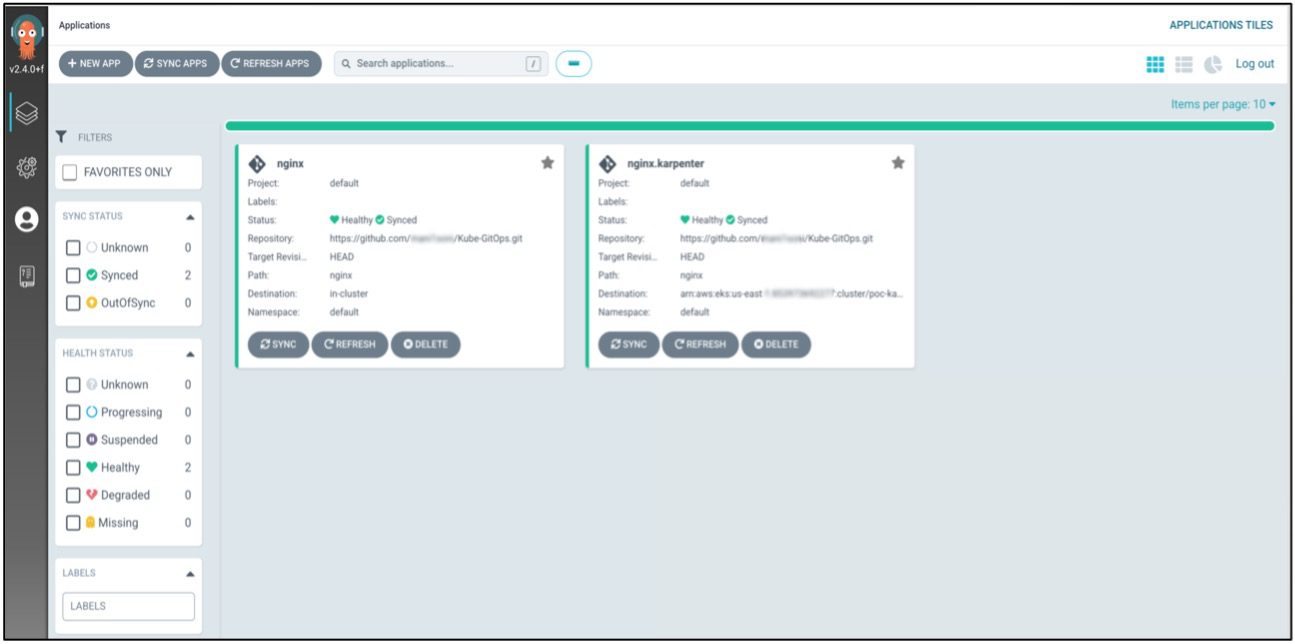Click SYNC APPS in the toolbar

pos(176,64)
